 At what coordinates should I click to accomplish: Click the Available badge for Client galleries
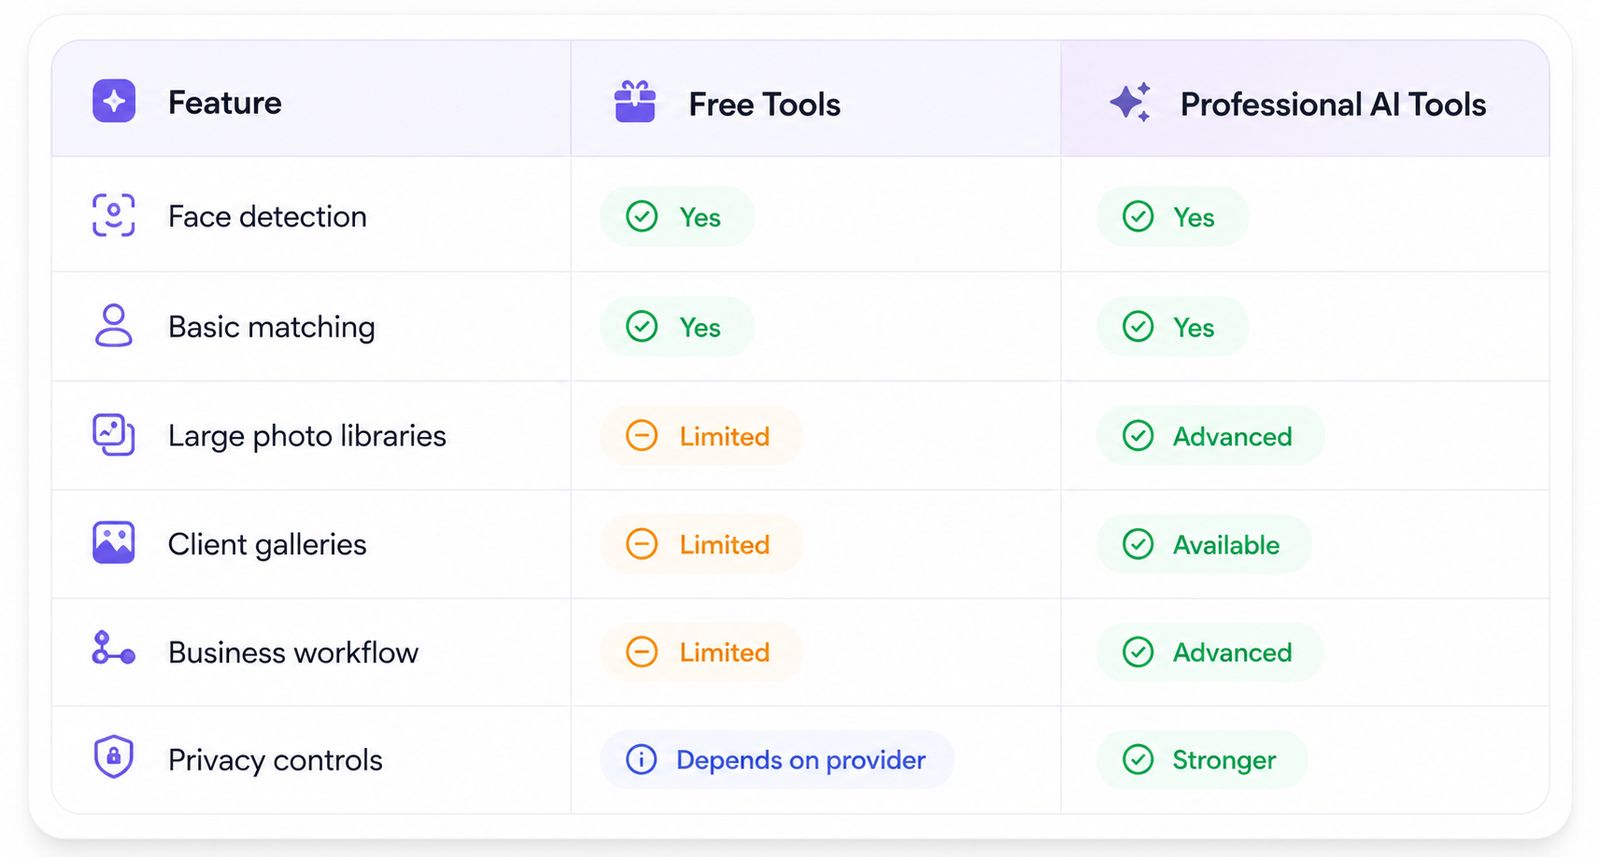pyautogui.click(x=1204, y=544)
